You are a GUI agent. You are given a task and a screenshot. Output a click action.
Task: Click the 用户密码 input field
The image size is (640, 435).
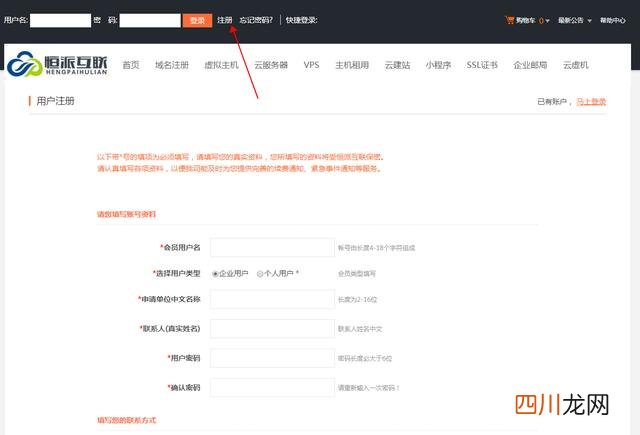[x=272, y=358]
